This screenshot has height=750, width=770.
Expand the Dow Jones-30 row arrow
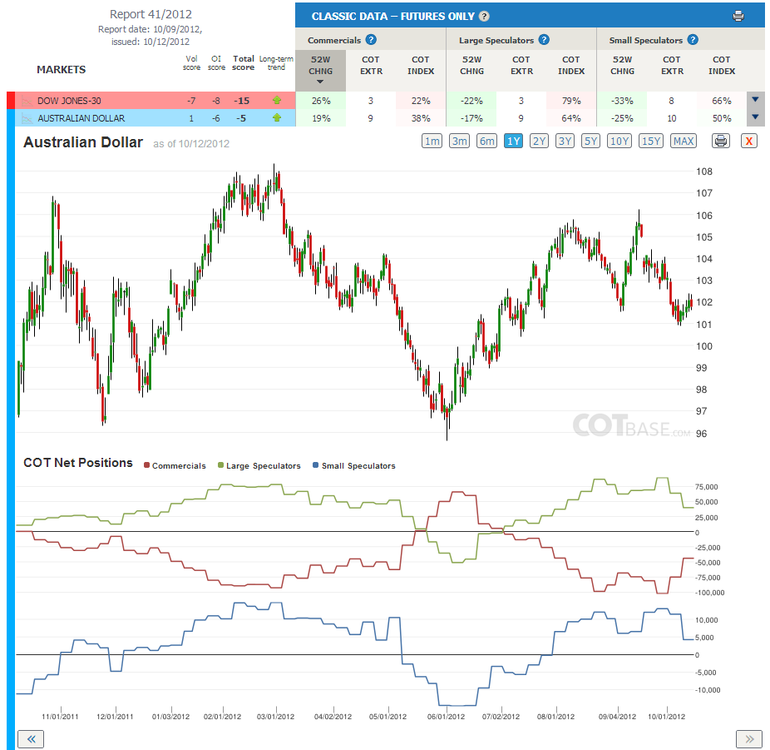[755, 100]
